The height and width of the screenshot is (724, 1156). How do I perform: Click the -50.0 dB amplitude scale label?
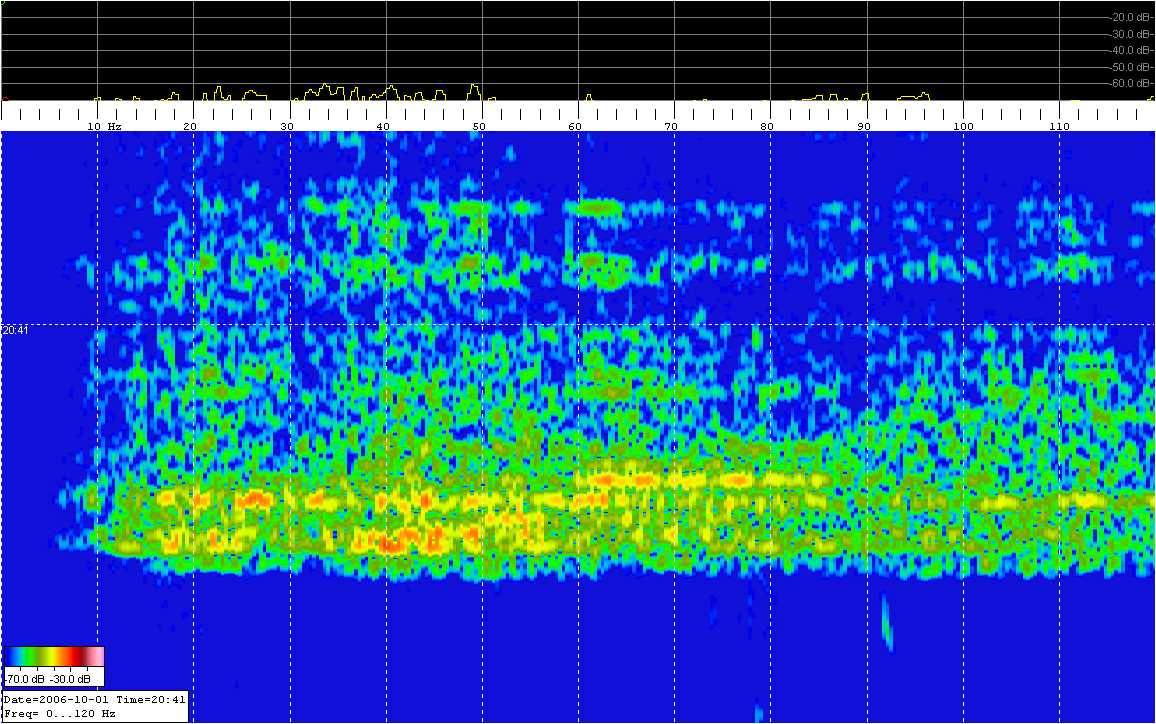1131,67
